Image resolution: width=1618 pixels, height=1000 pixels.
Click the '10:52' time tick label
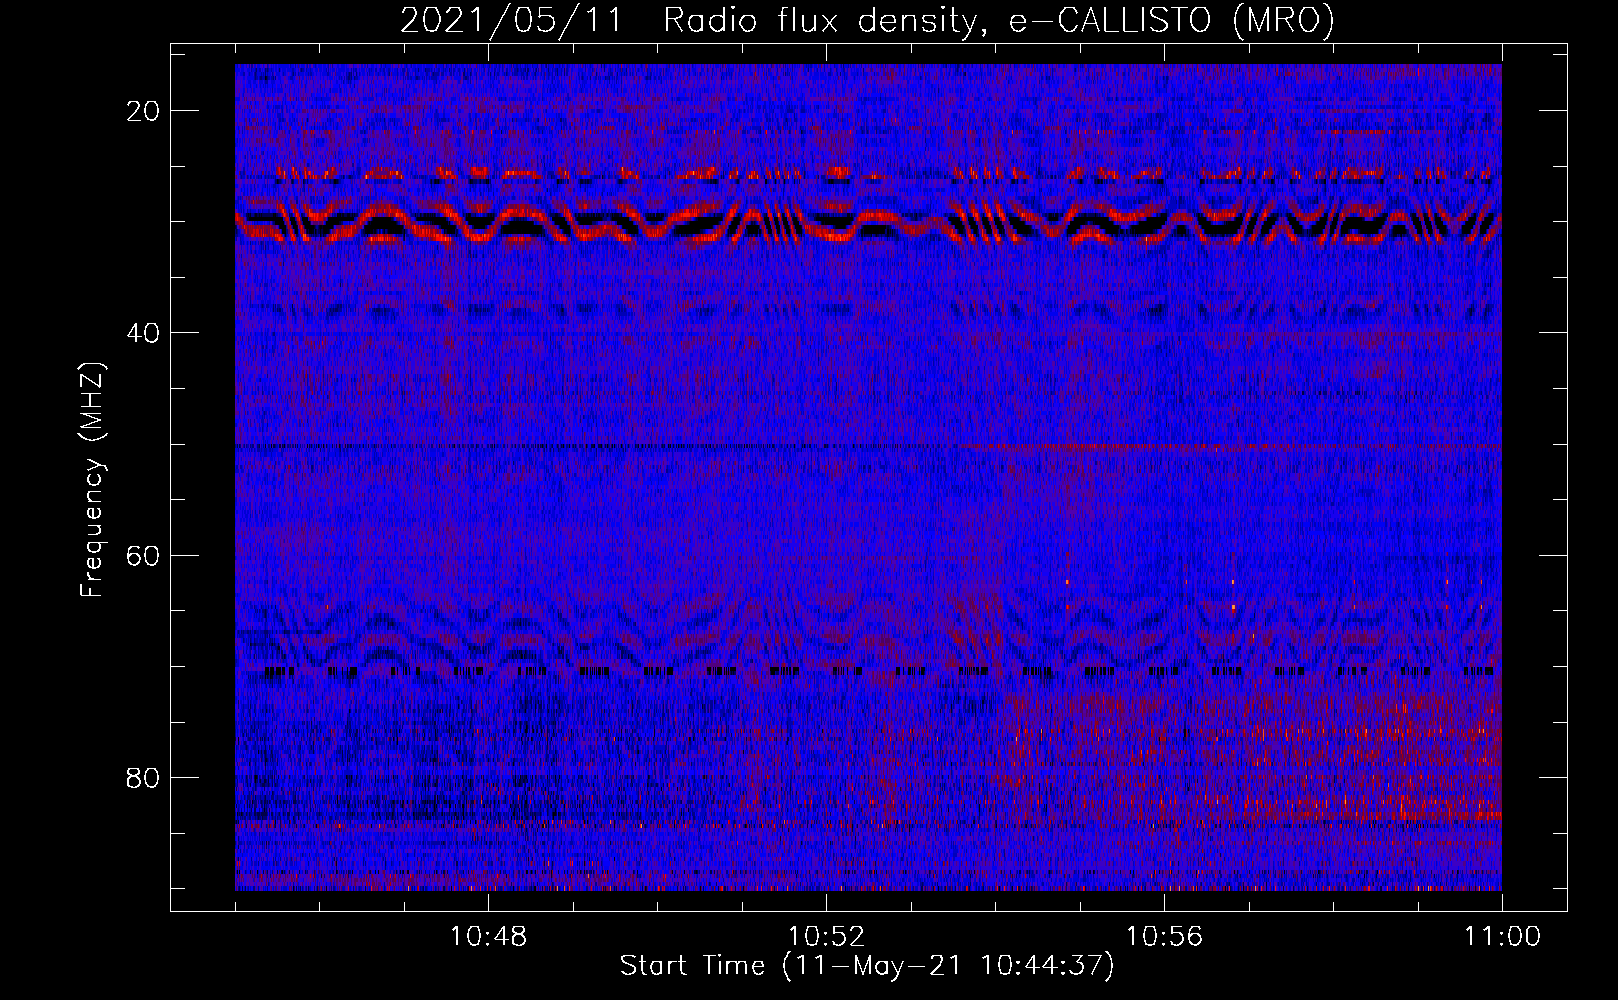click(826, 937)
